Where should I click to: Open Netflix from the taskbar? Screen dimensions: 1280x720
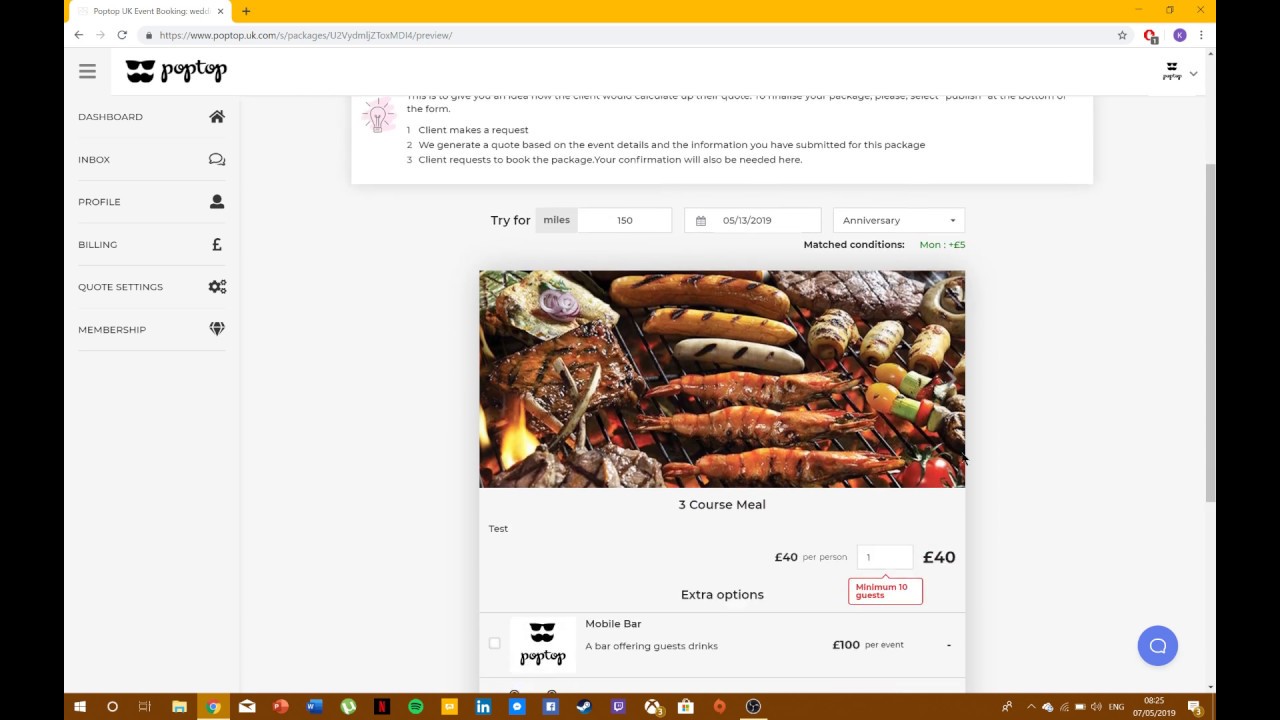382,707
